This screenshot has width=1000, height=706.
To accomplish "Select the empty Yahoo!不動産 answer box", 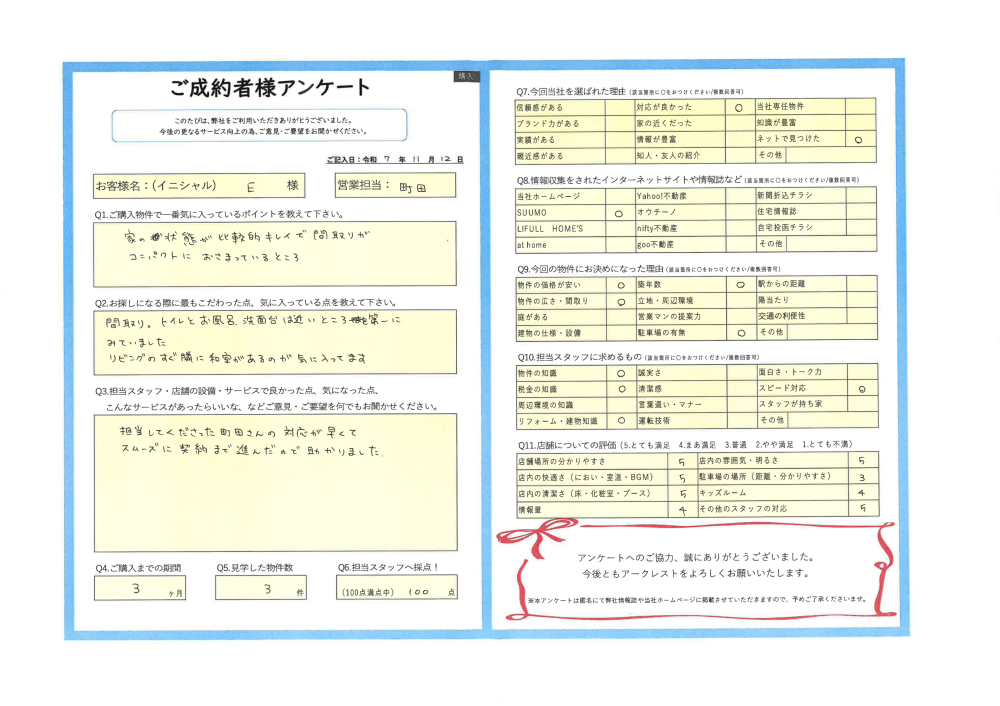I will click(x=738, y=197).
